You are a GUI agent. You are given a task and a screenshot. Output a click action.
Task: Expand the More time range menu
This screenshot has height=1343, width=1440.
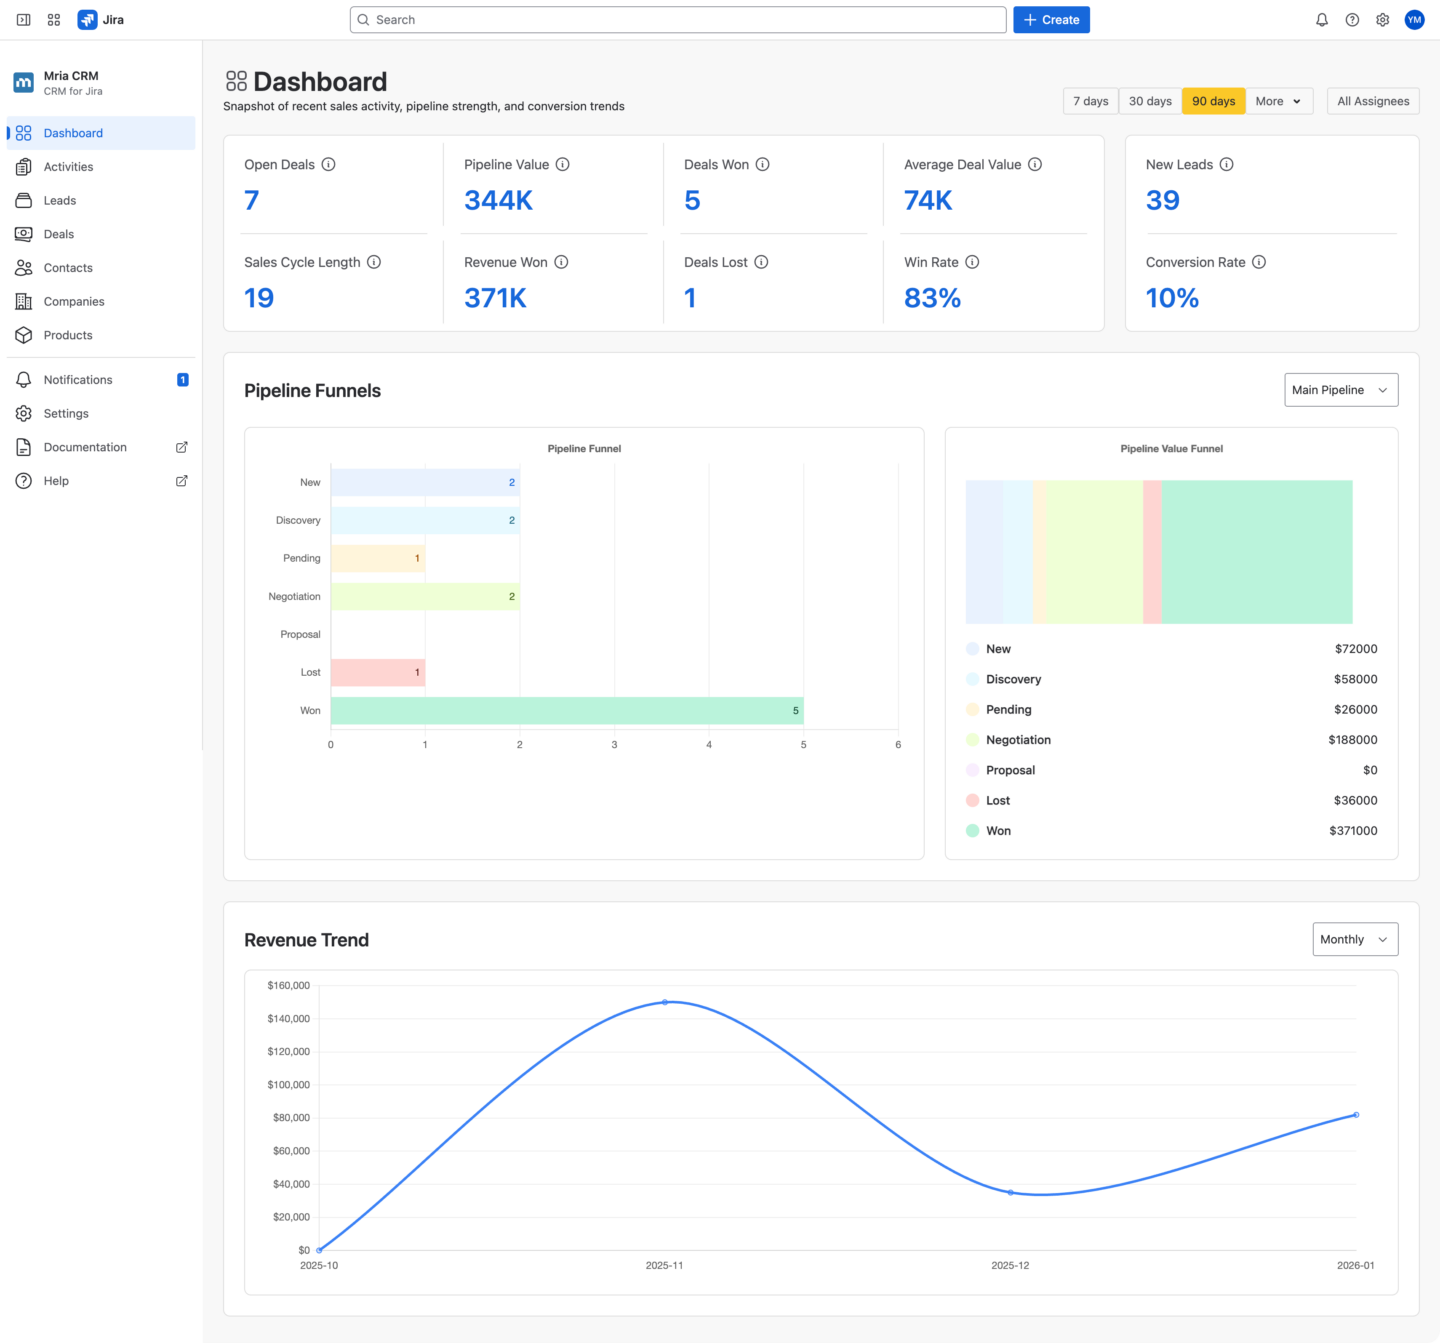point(1278,101)
